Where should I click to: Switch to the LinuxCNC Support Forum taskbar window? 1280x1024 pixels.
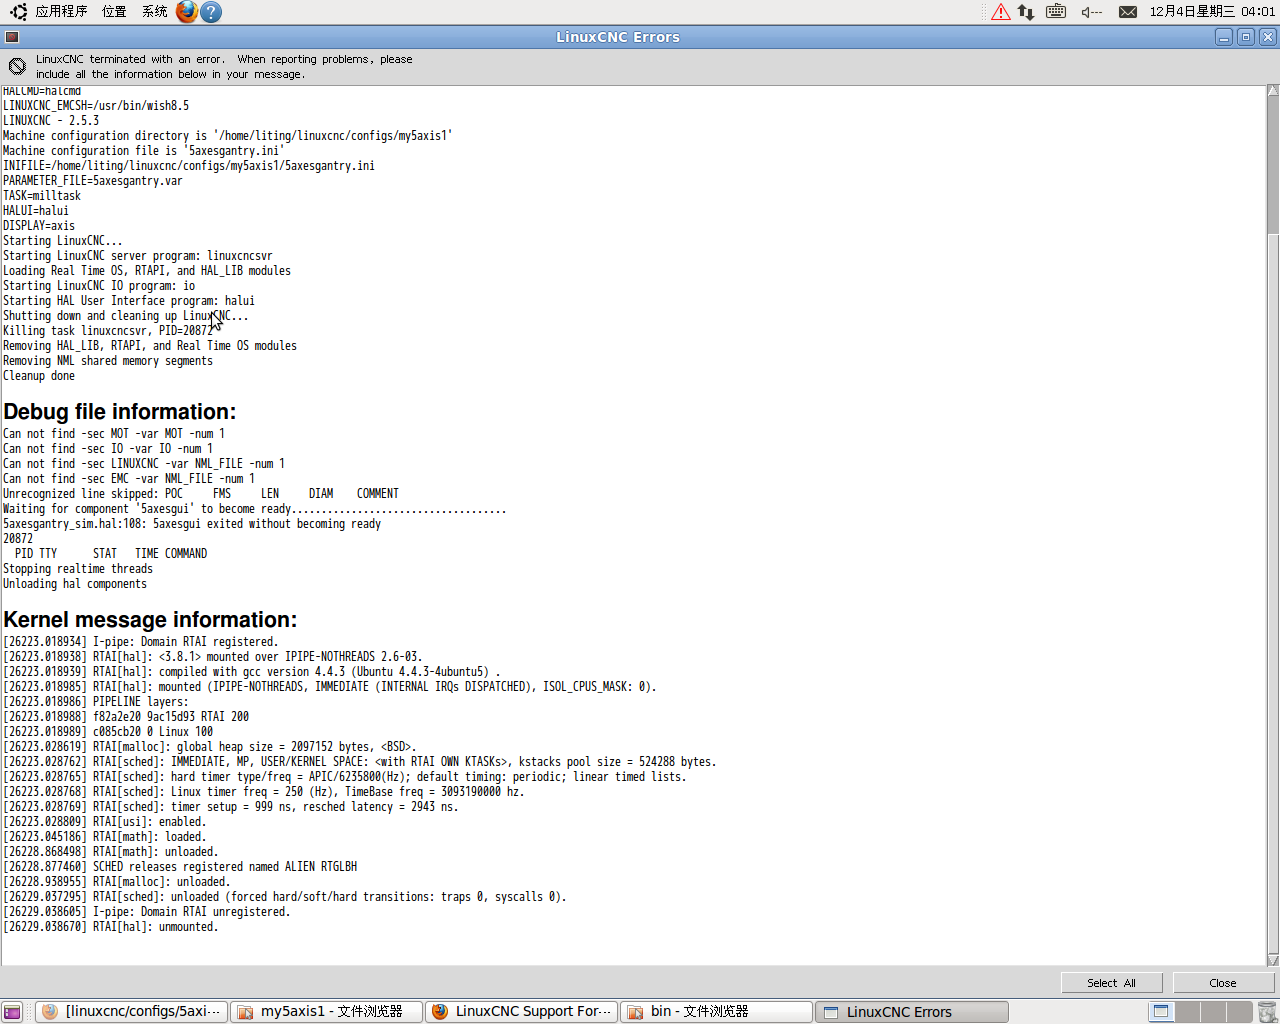click(x=521, y=1012)
